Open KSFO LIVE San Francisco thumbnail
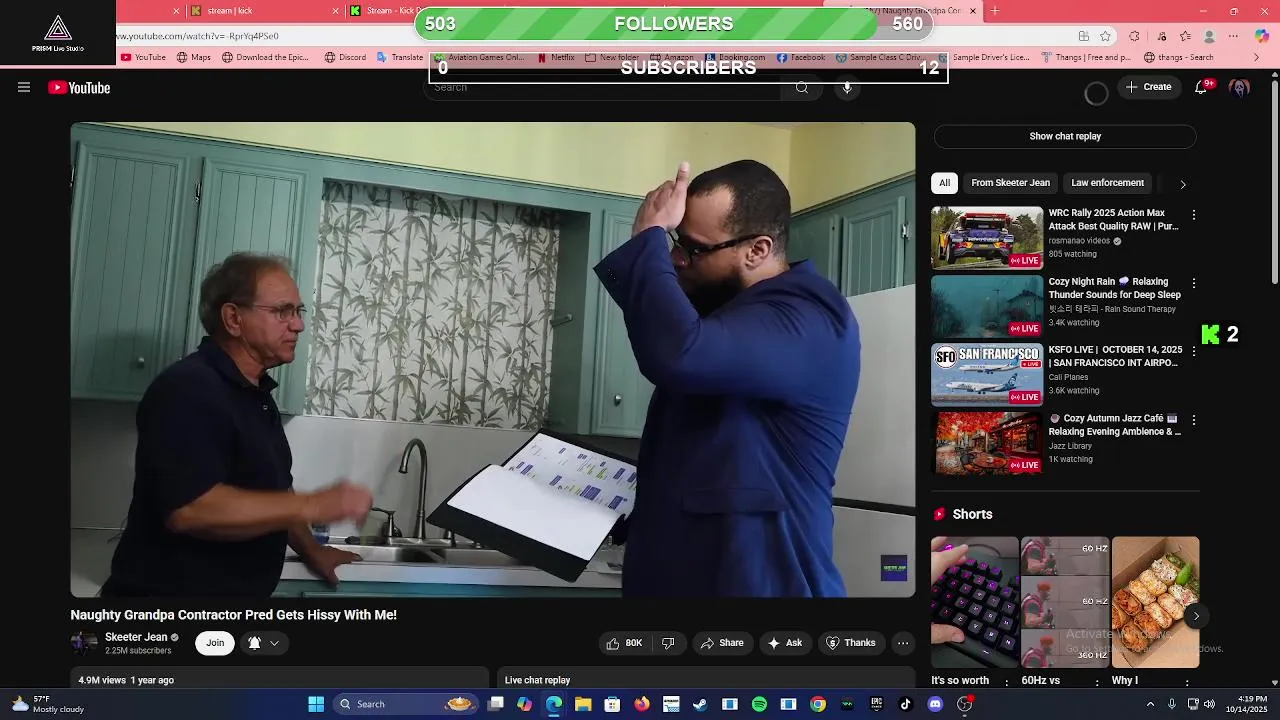The image size is (1280, 720). 987,375
